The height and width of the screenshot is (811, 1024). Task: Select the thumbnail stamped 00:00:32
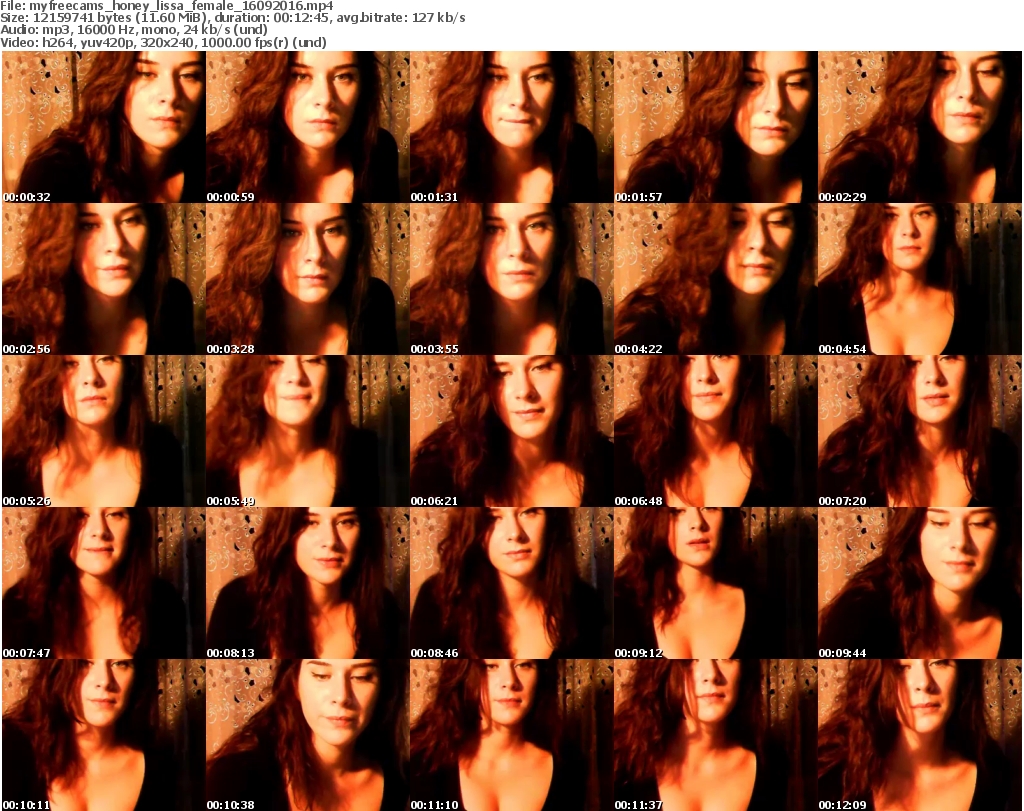point(103,127)
